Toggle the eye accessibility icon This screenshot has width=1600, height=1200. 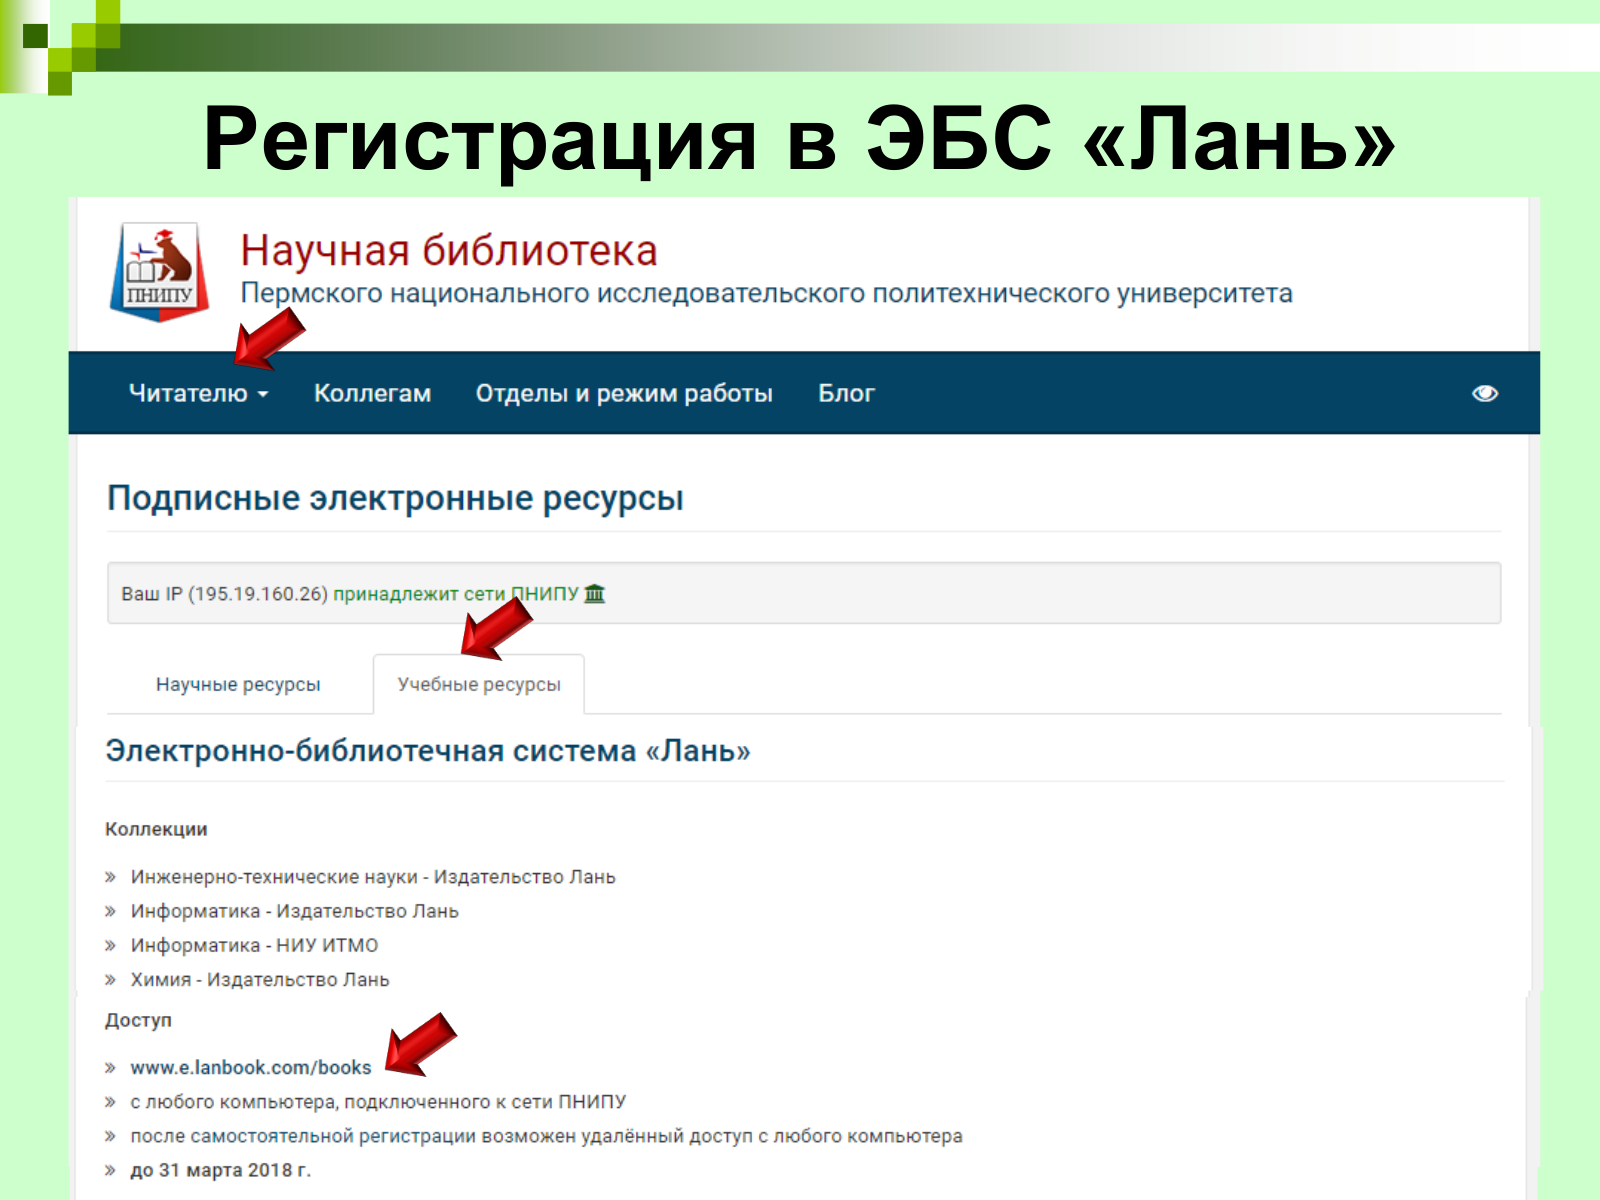(1485, 393)
